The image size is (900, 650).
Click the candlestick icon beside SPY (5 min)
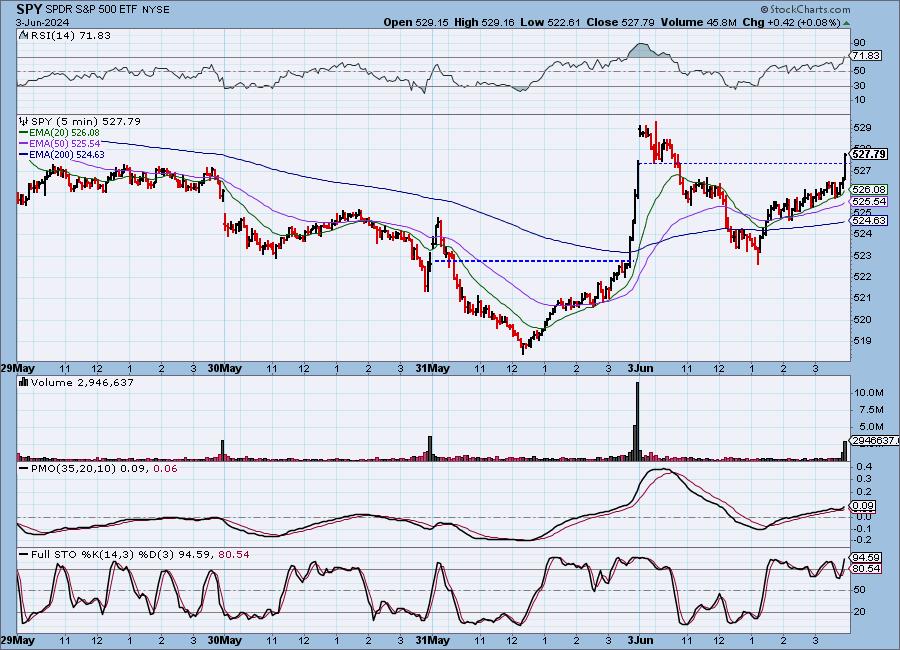point(23,121)
